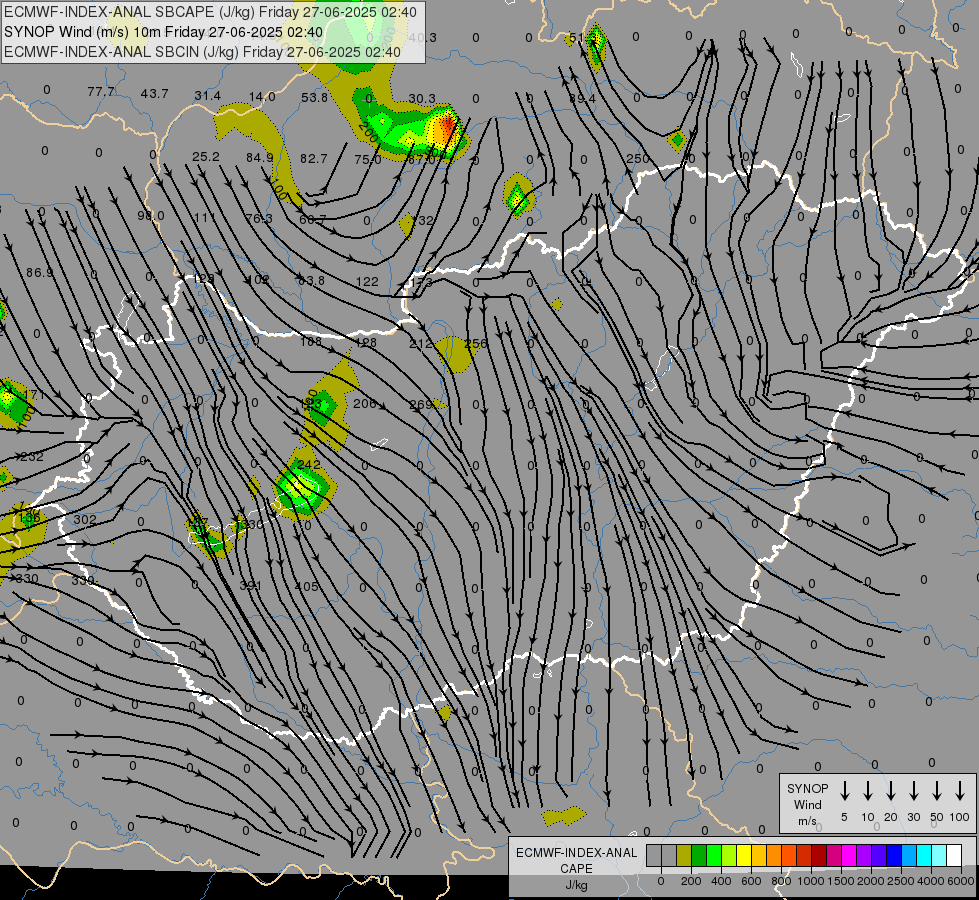Viewport: 979px width, 900px height.
Task: Click the map value 98.0
Action: [x=150, y=215]
